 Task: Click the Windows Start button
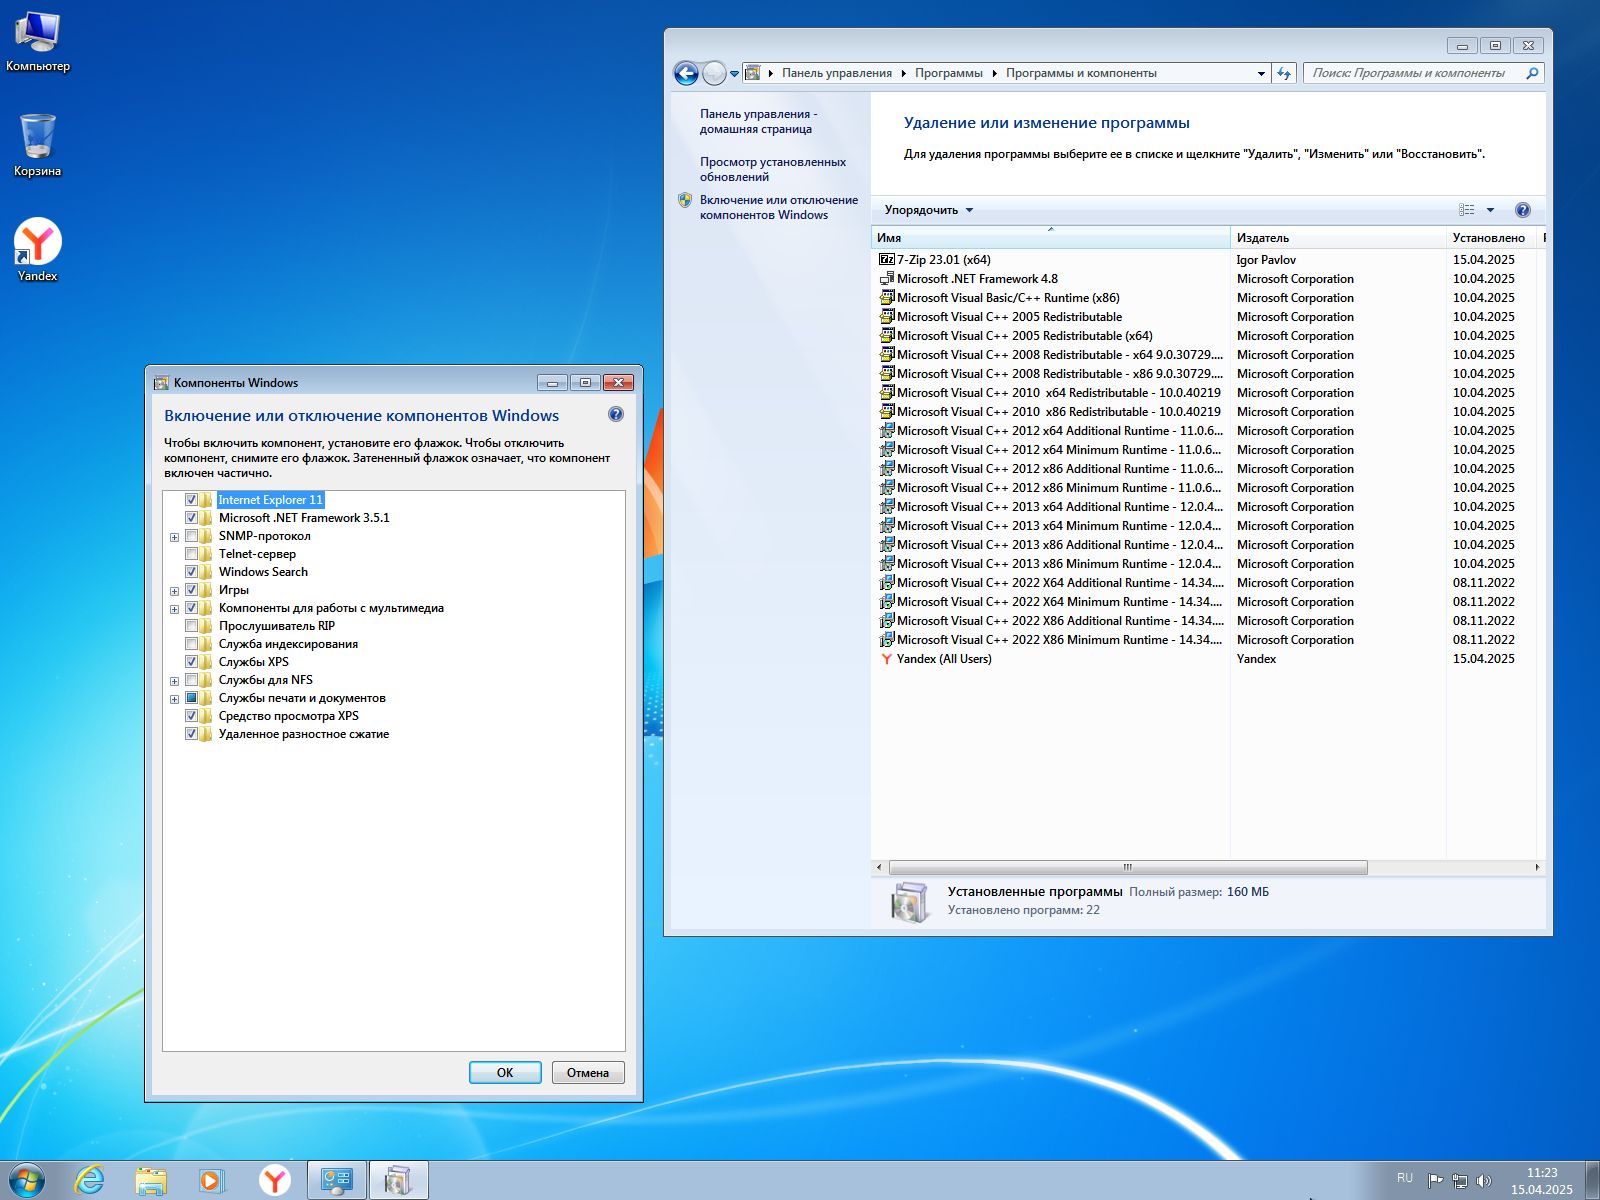pos(27,1181)
